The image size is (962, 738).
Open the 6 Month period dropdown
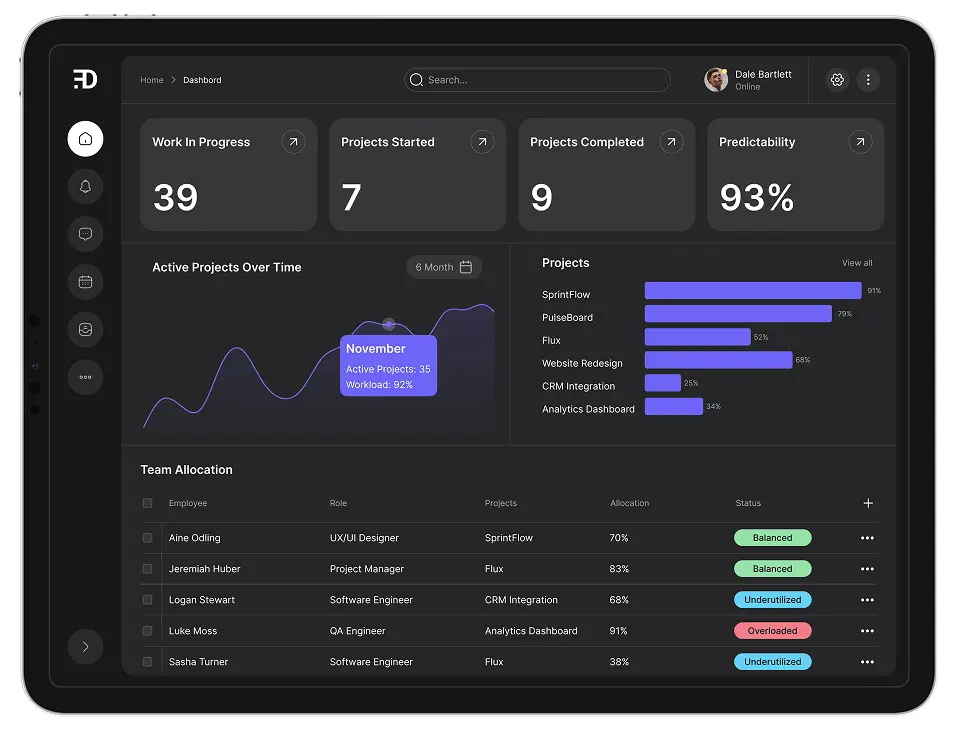pos(443,267)
